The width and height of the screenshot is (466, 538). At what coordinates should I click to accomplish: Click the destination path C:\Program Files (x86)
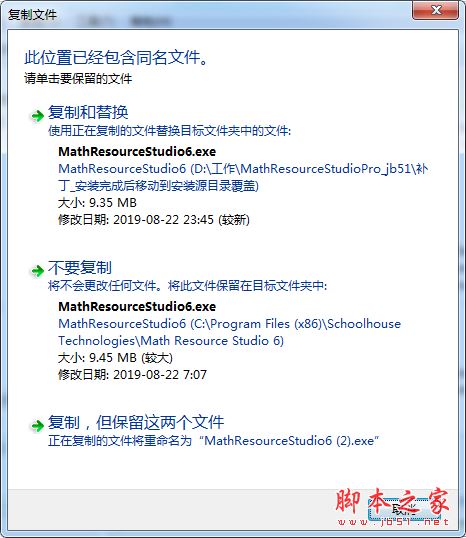coord(230,332)
